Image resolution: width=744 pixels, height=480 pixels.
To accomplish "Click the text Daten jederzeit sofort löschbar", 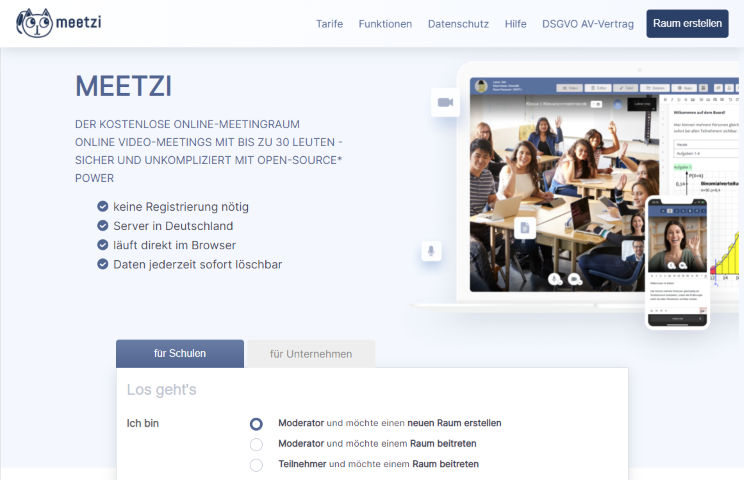I will coord(198,264).
